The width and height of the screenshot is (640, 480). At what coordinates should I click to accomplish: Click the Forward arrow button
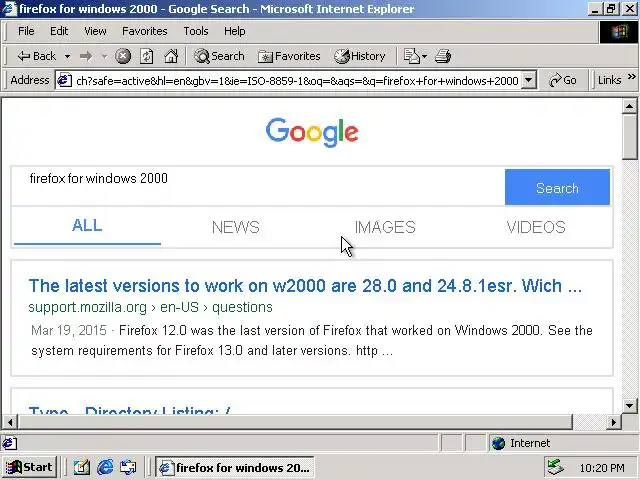click(86, 56)
